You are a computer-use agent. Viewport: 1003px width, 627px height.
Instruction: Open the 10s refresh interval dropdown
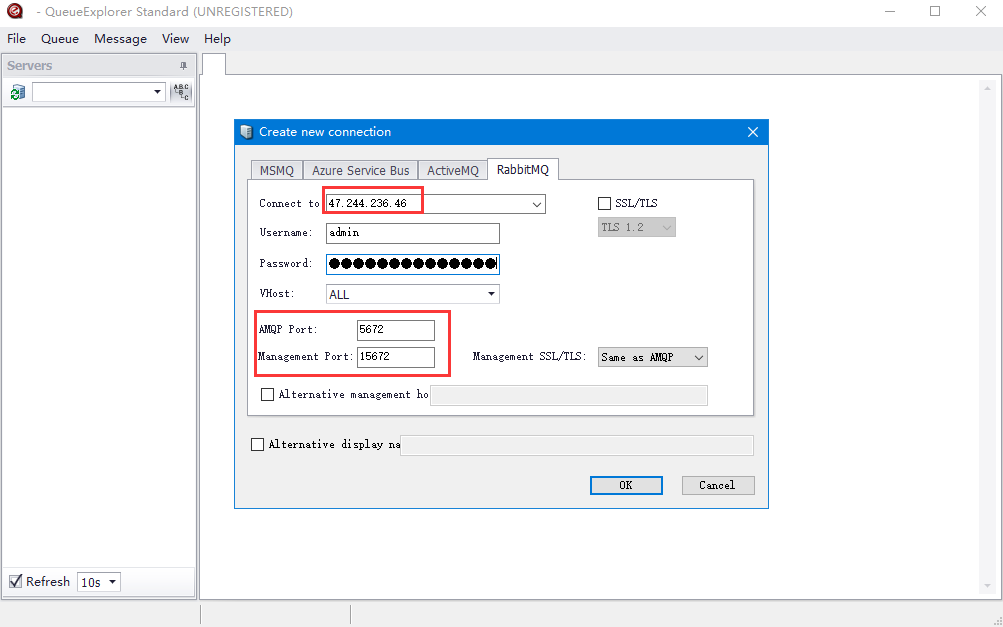coord(111,582)
